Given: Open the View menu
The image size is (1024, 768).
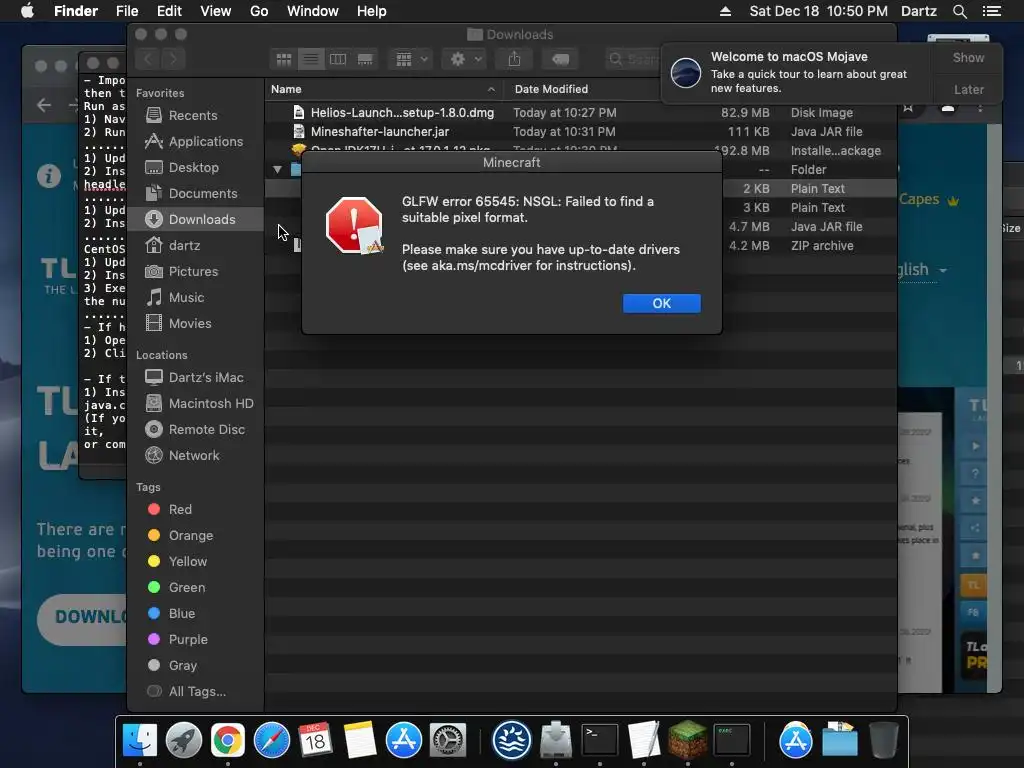Looking at the screenshot, I should pyautogui.click(x=216, y=11).
